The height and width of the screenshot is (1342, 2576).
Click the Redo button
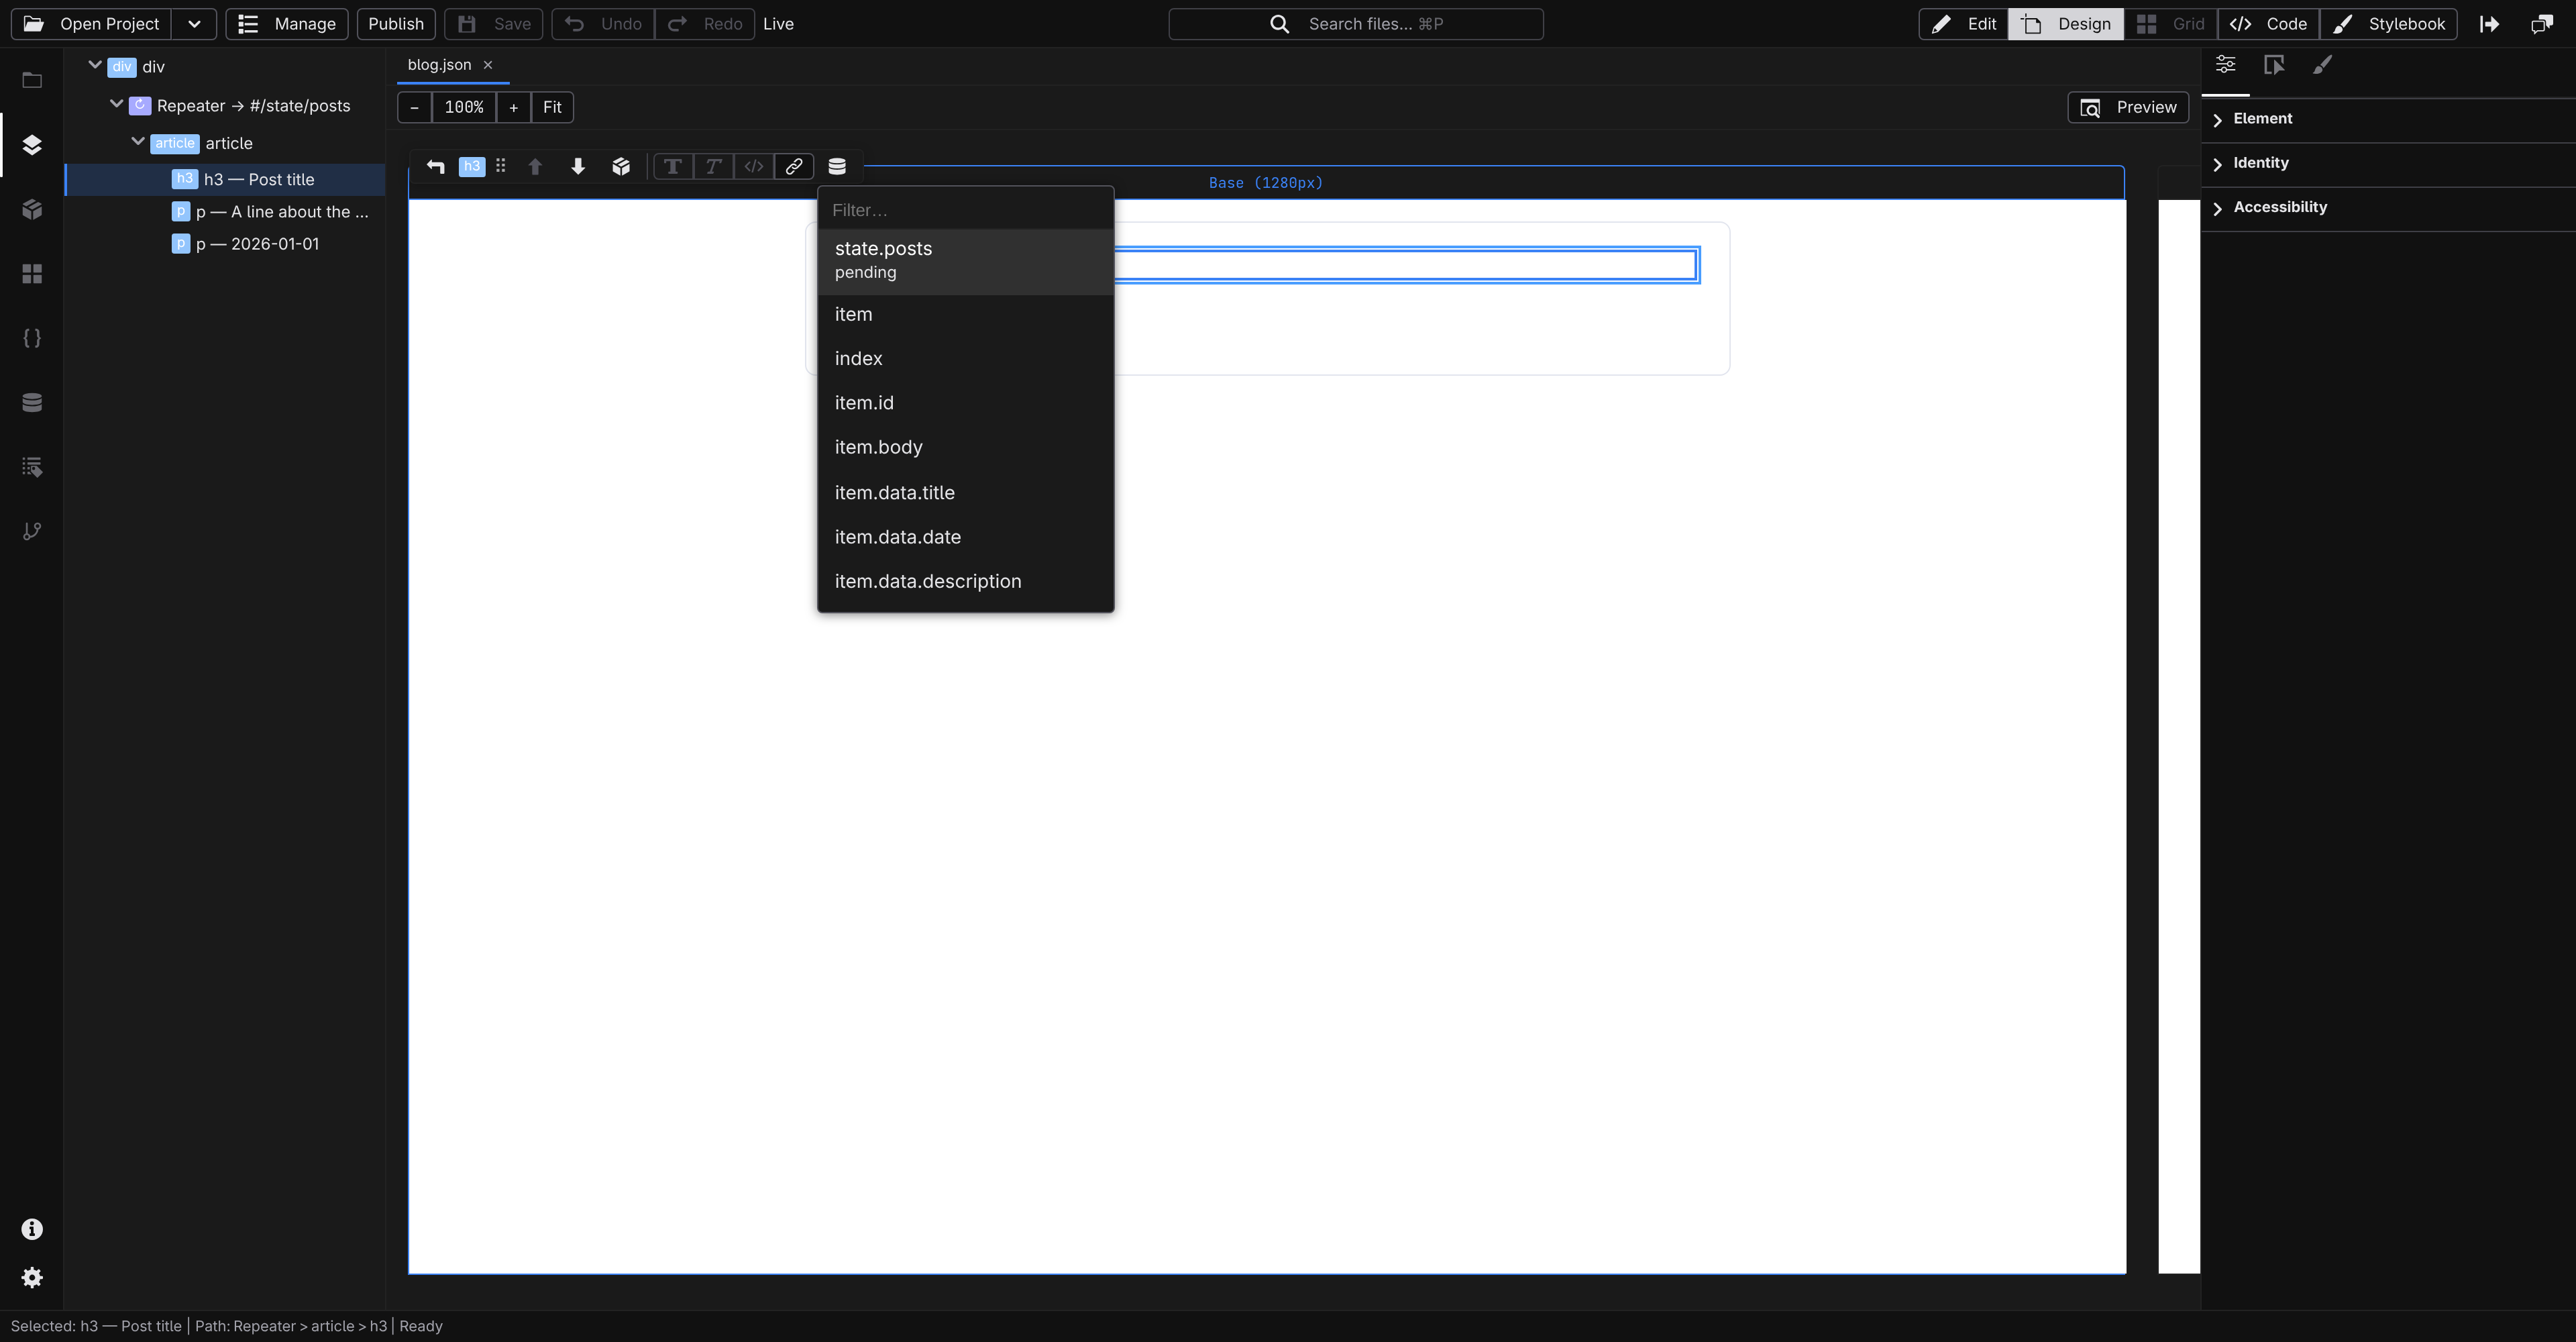pyautogui.click(x=705, y=24)
